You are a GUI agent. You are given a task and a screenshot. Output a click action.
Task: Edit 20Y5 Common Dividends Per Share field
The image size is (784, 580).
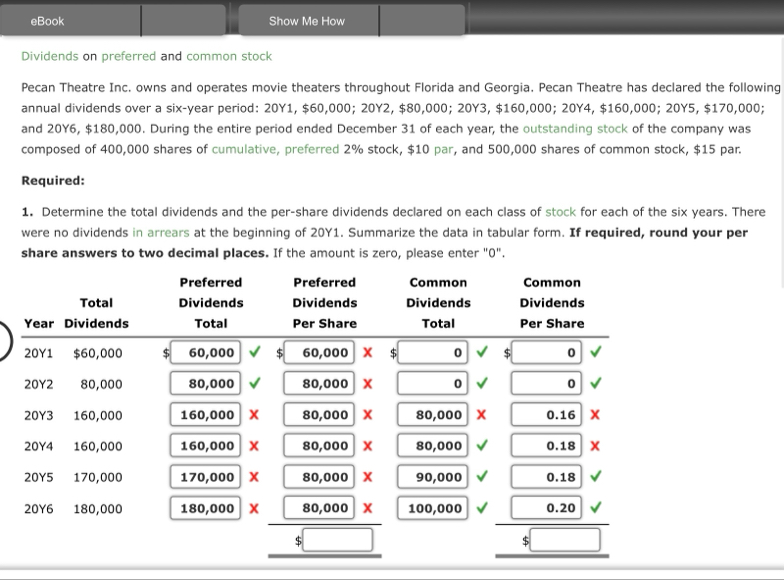546,477
